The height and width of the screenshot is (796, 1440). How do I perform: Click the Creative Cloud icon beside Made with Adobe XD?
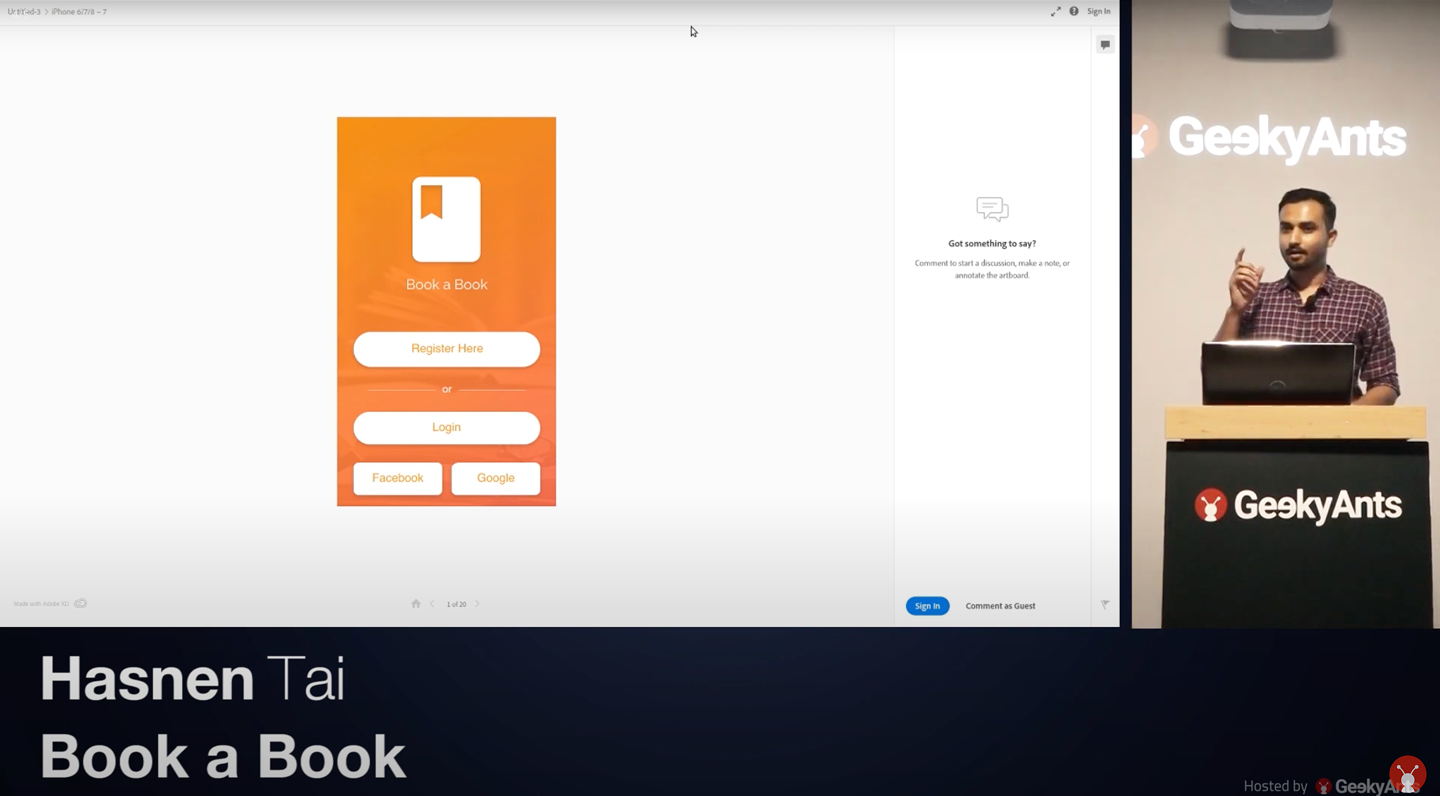81,604
